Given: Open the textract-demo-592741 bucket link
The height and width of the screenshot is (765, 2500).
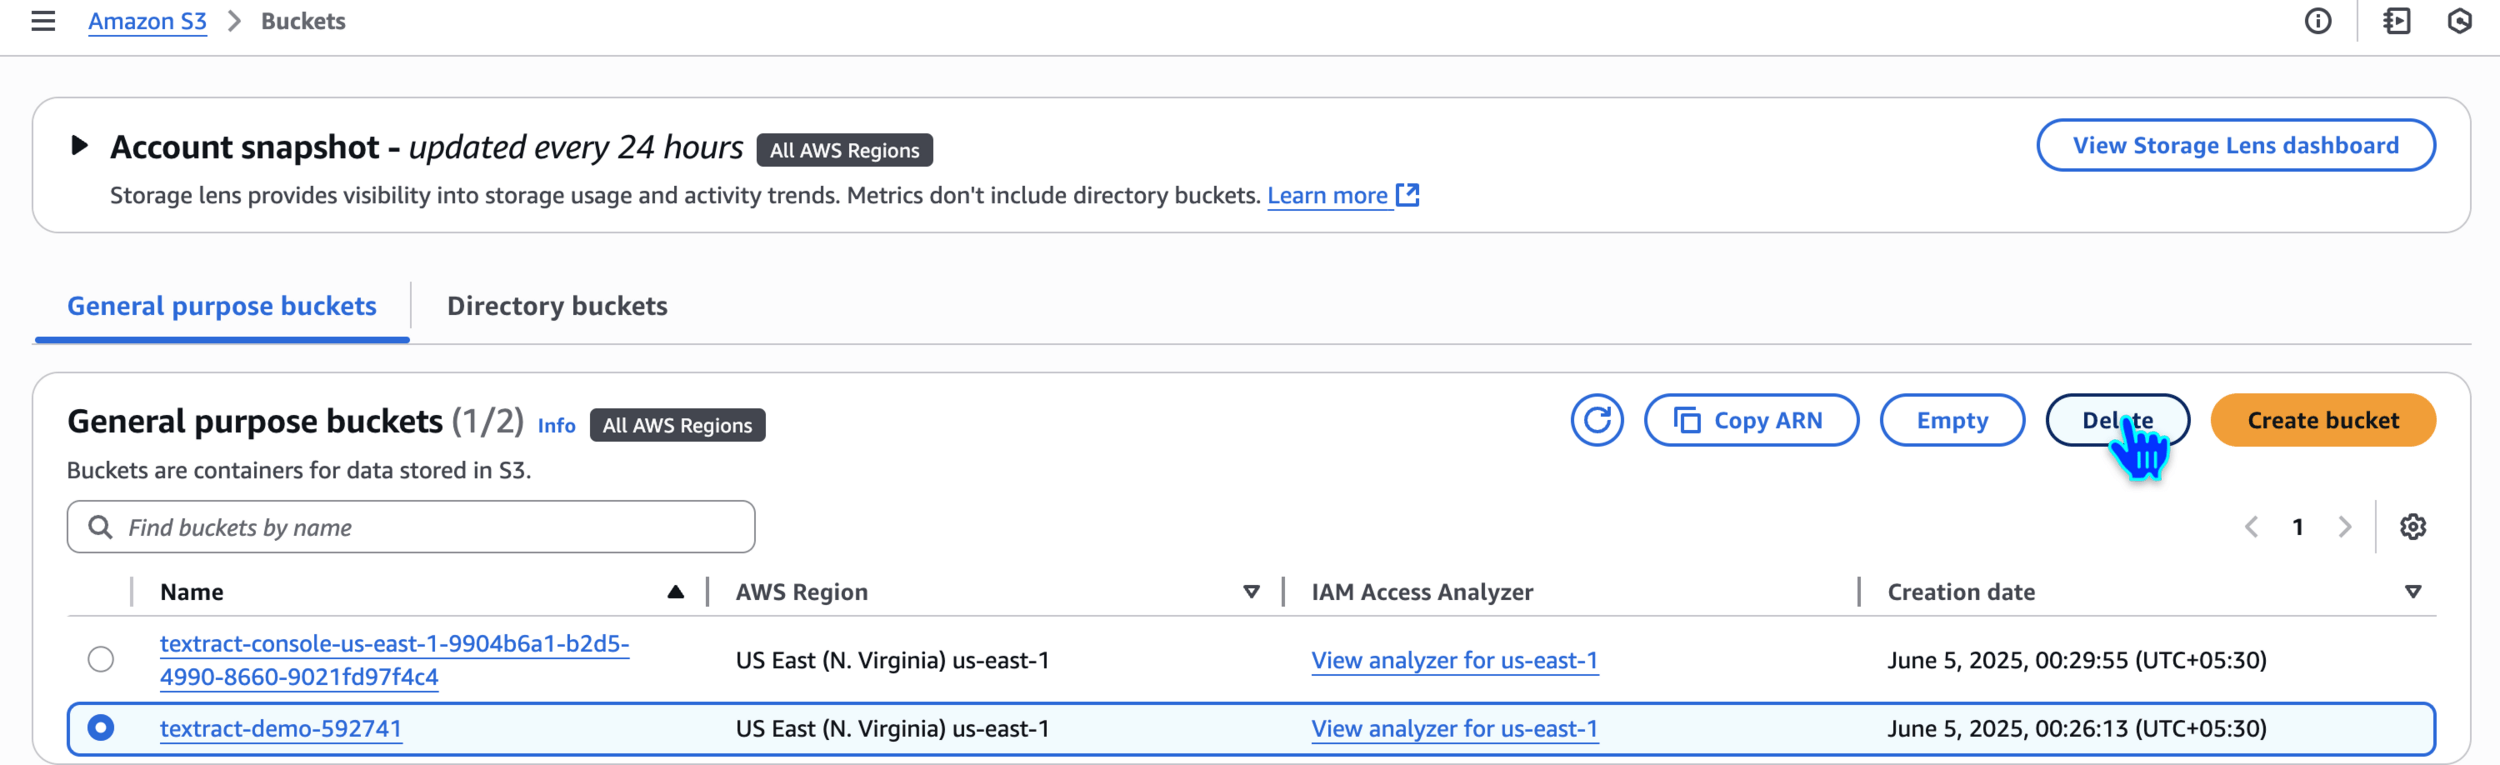Looking at the screenshot, I should point(281,728).
